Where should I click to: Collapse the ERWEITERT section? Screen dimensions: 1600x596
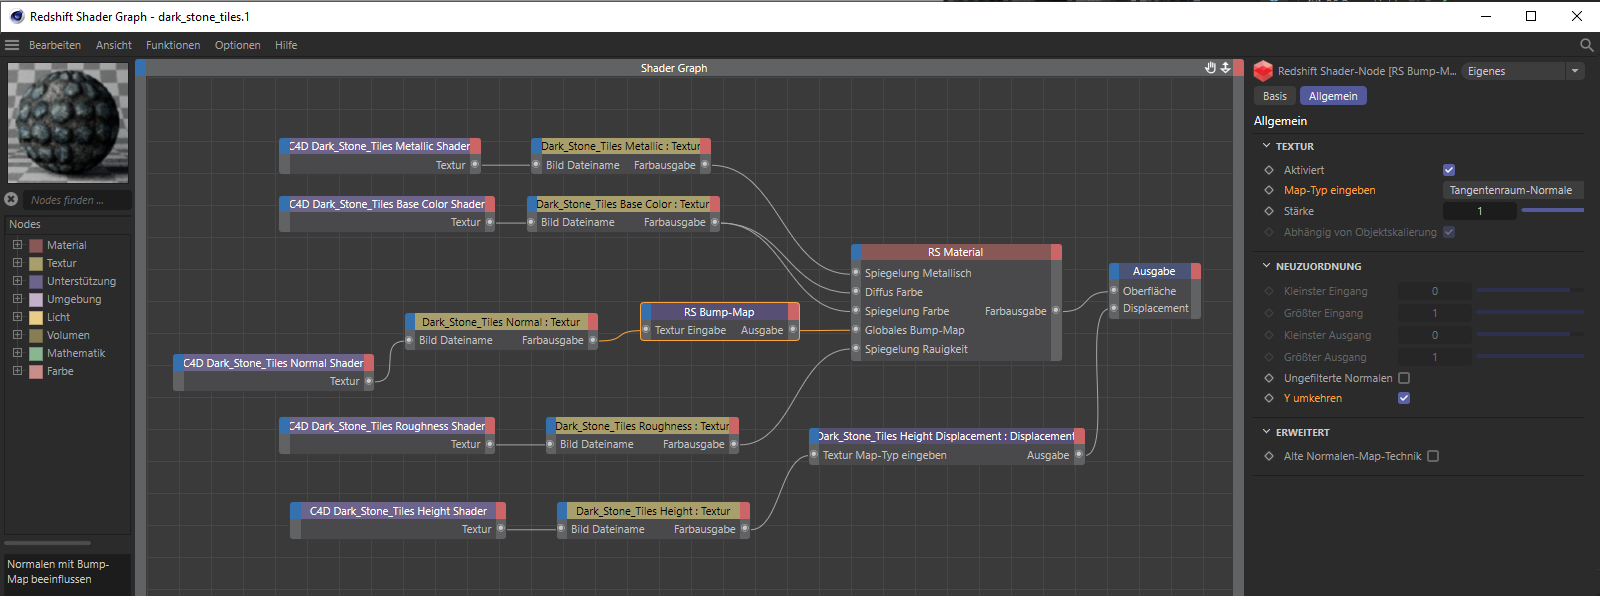(1267, 432)
